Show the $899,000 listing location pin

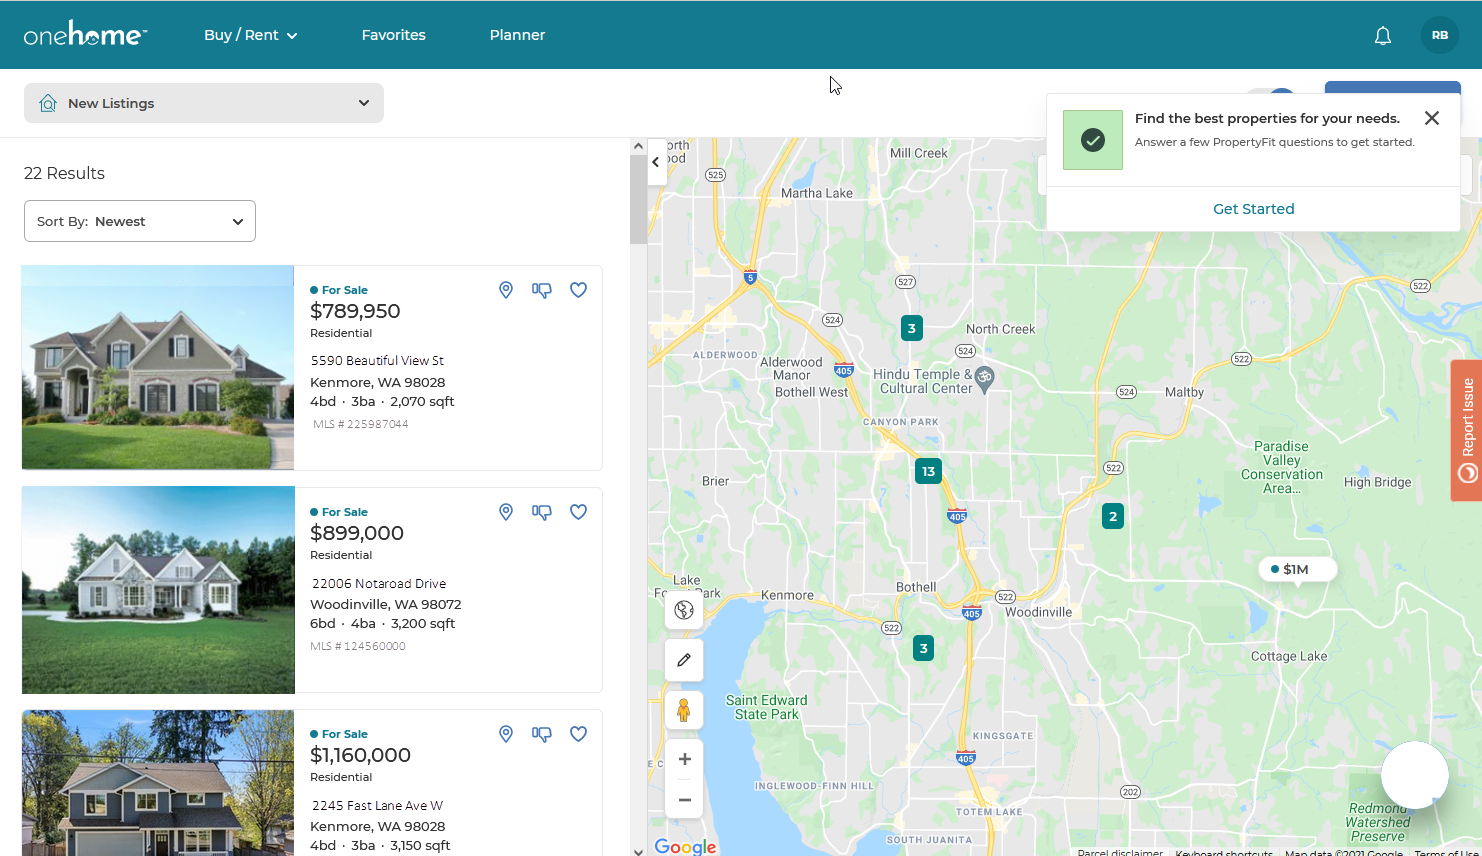506,512
